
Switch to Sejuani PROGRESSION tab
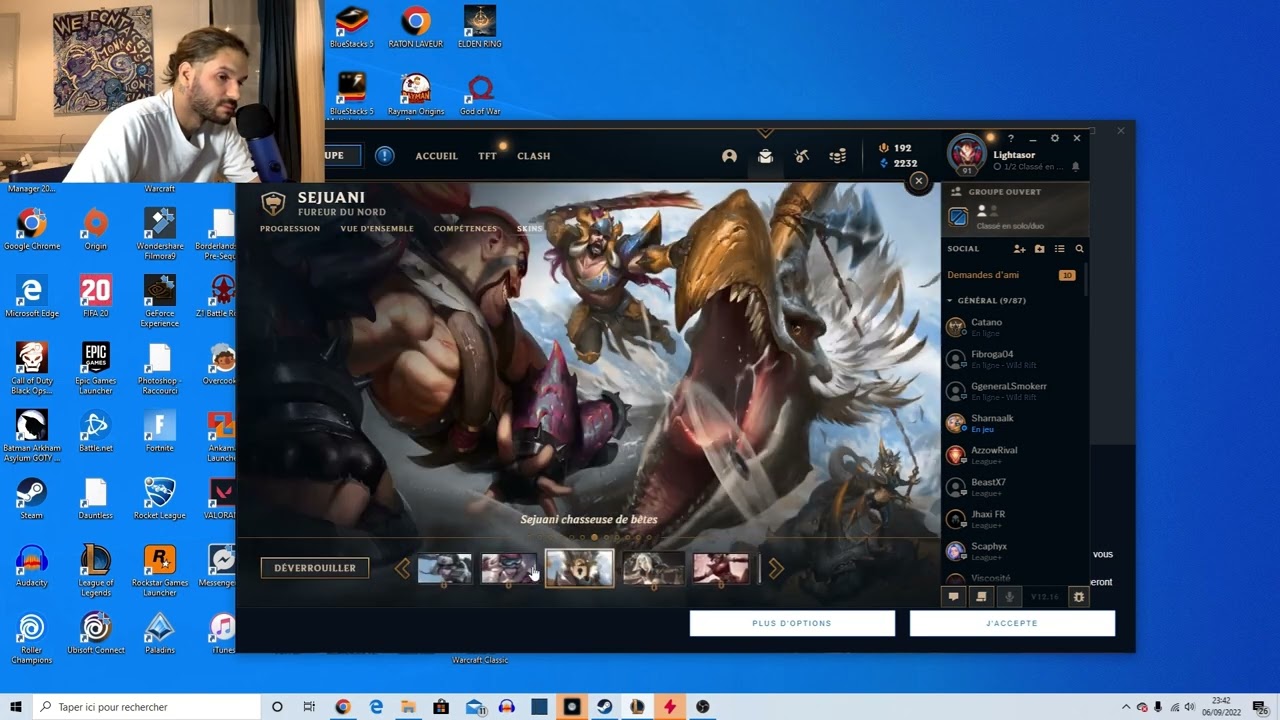tap(290, 229)
